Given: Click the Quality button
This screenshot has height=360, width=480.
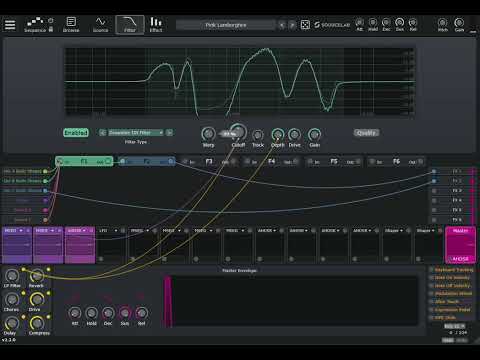Looking at the screenshot, I should [366, 133].
